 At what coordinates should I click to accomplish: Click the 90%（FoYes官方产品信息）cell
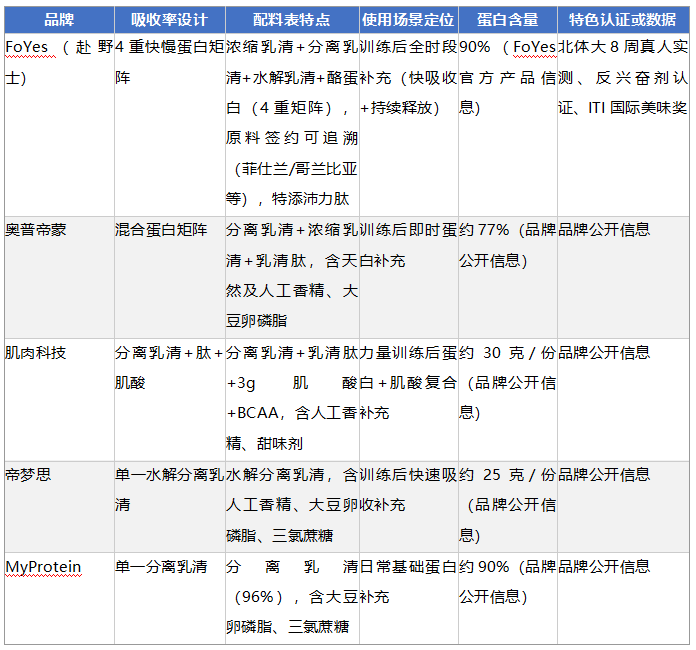click(507, 125)
